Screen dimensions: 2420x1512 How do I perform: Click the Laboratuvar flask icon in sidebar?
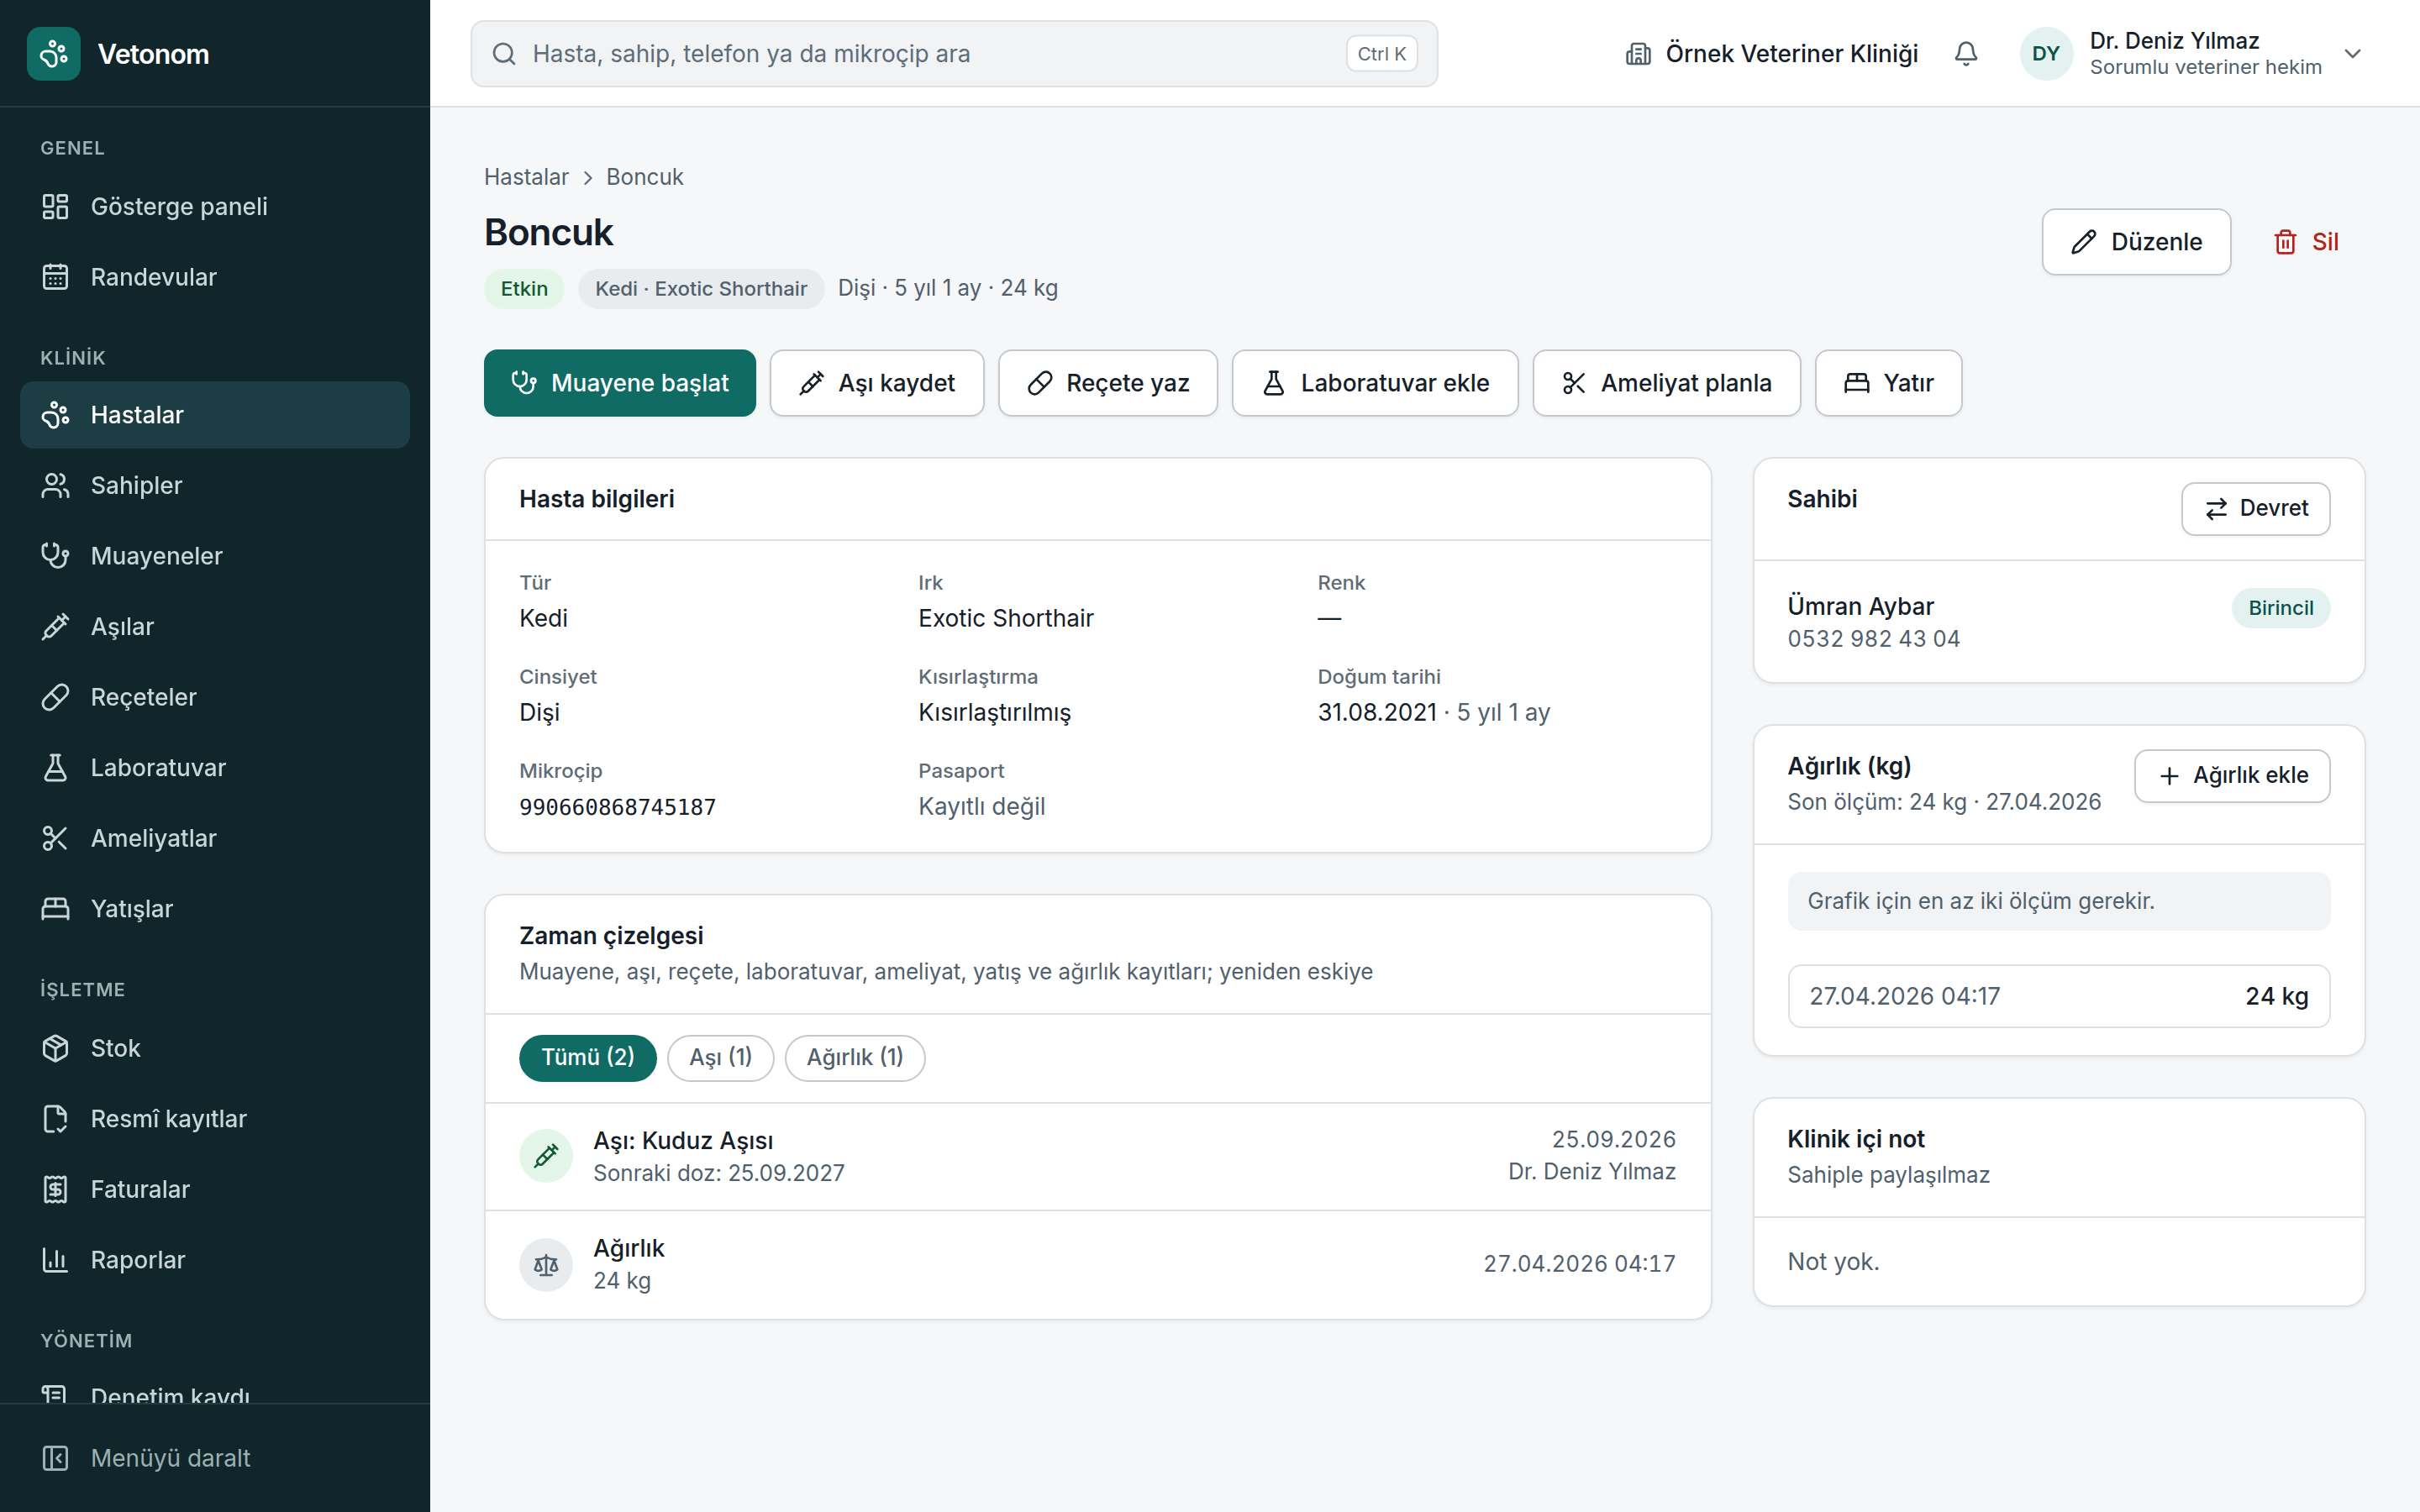(x=55, y=768)
